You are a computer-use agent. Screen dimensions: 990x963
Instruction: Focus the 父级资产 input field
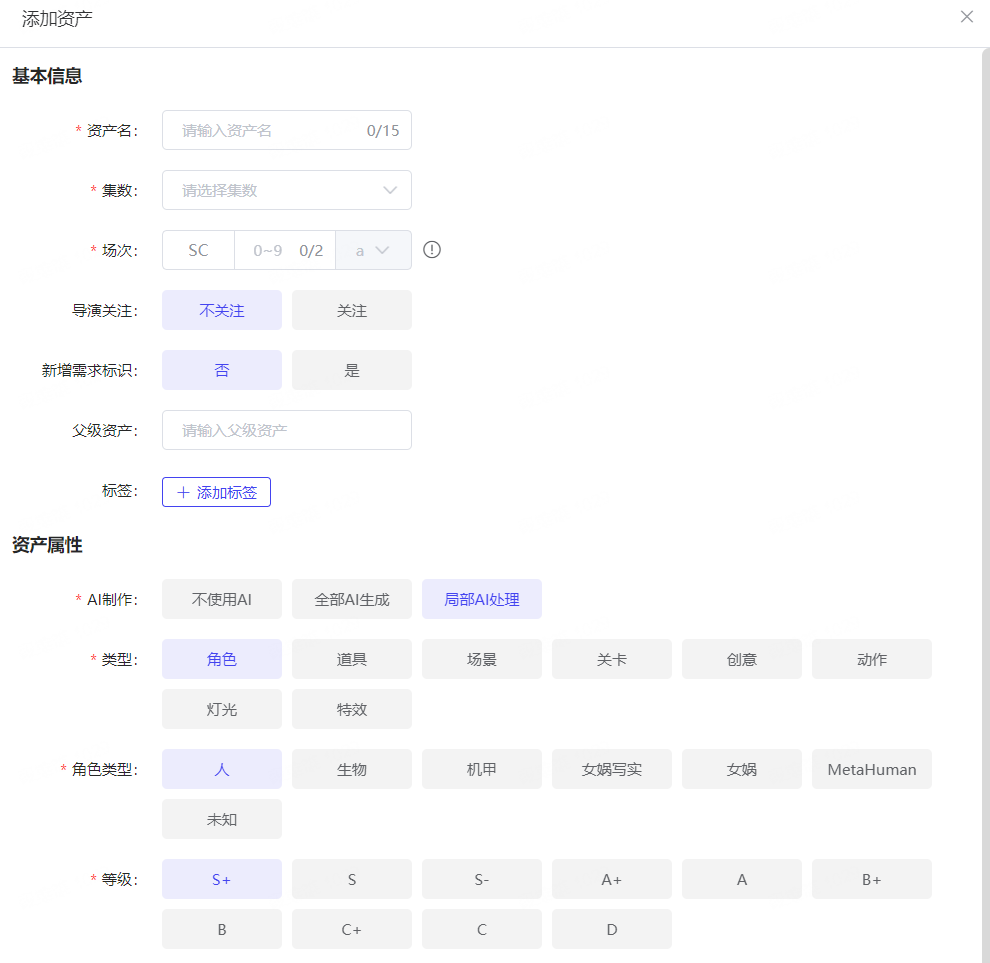[287, 430]
